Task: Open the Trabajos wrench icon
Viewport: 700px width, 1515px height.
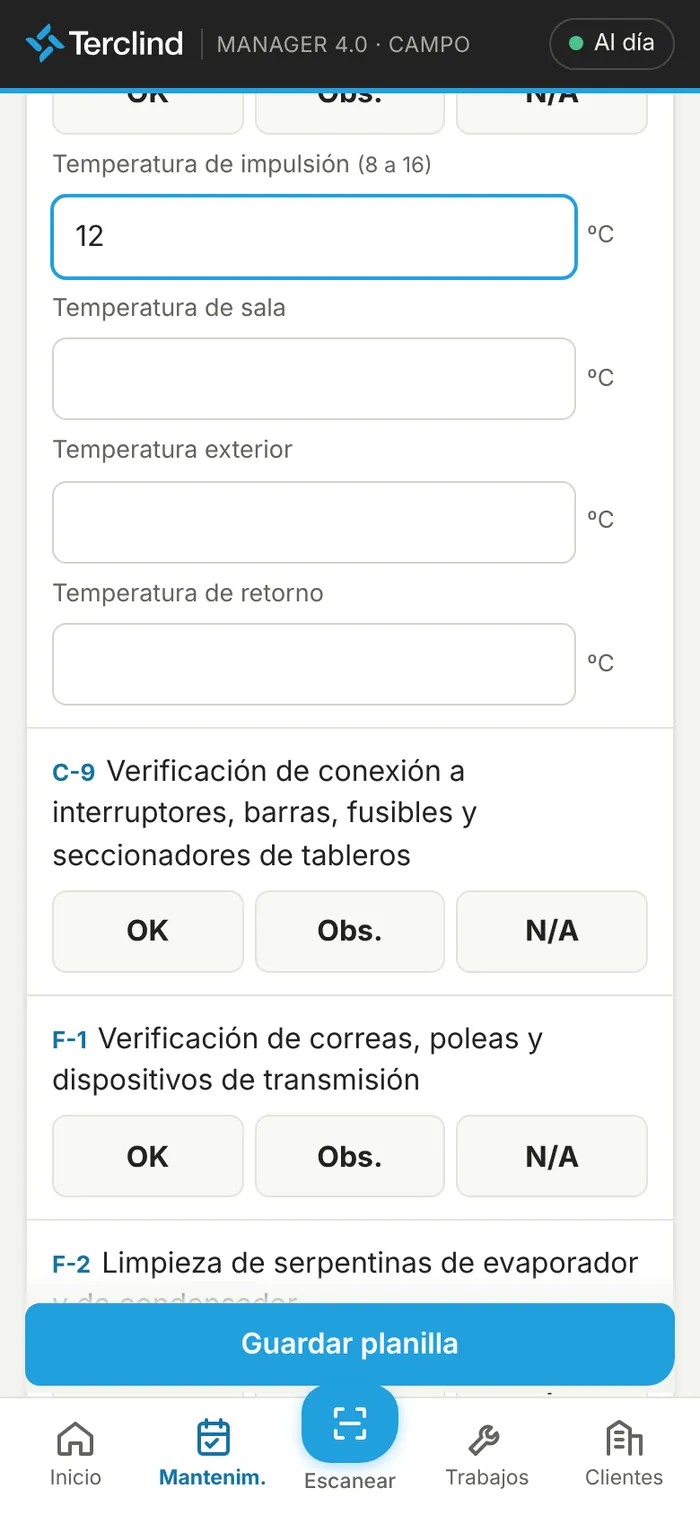Action: pyautogui.click(x=486, y=1439)
